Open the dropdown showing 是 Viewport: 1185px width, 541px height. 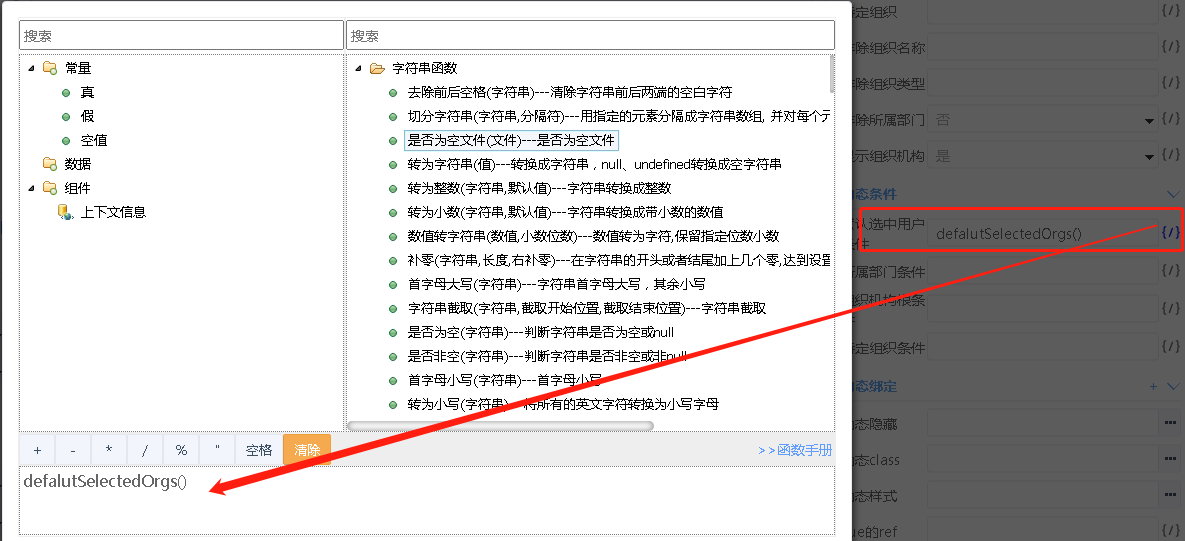(1149, 156)
